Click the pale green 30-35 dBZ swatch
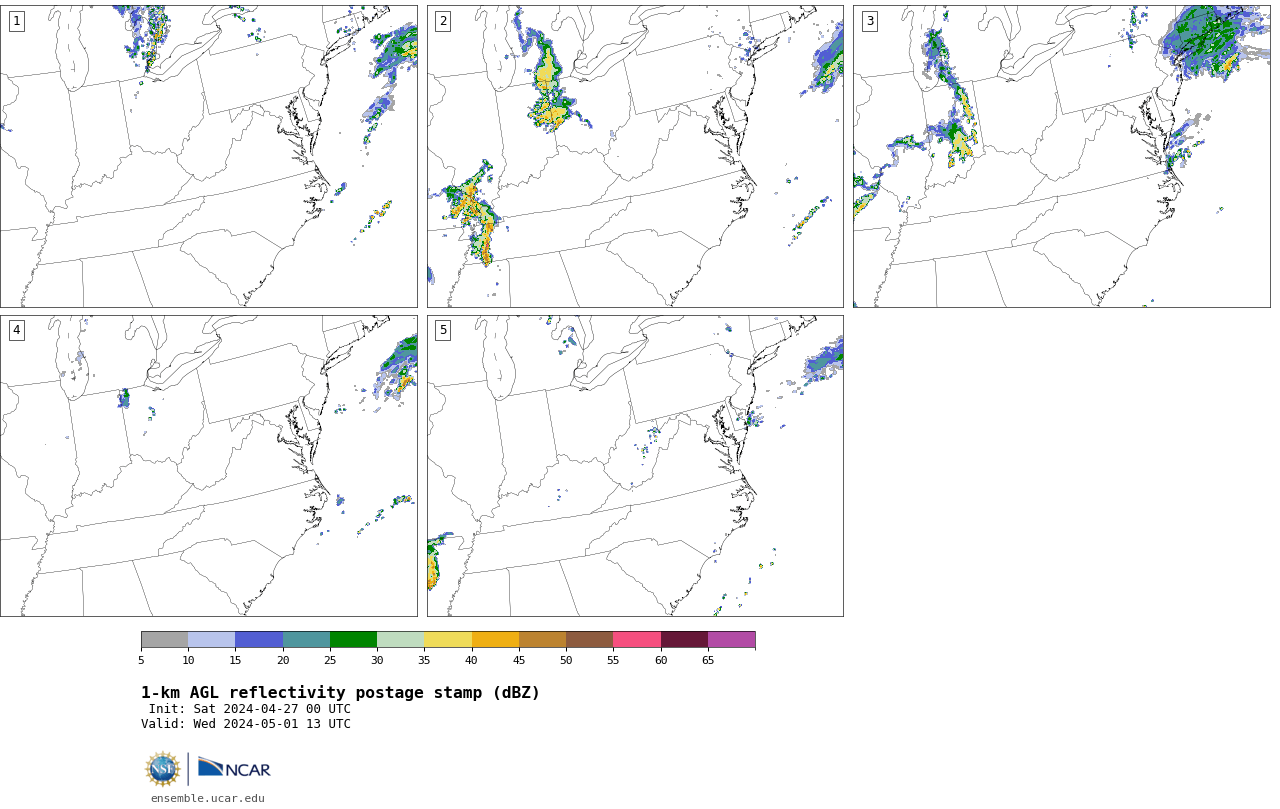The width and height of the screenshot is (1280, 809). click(401, 640)
